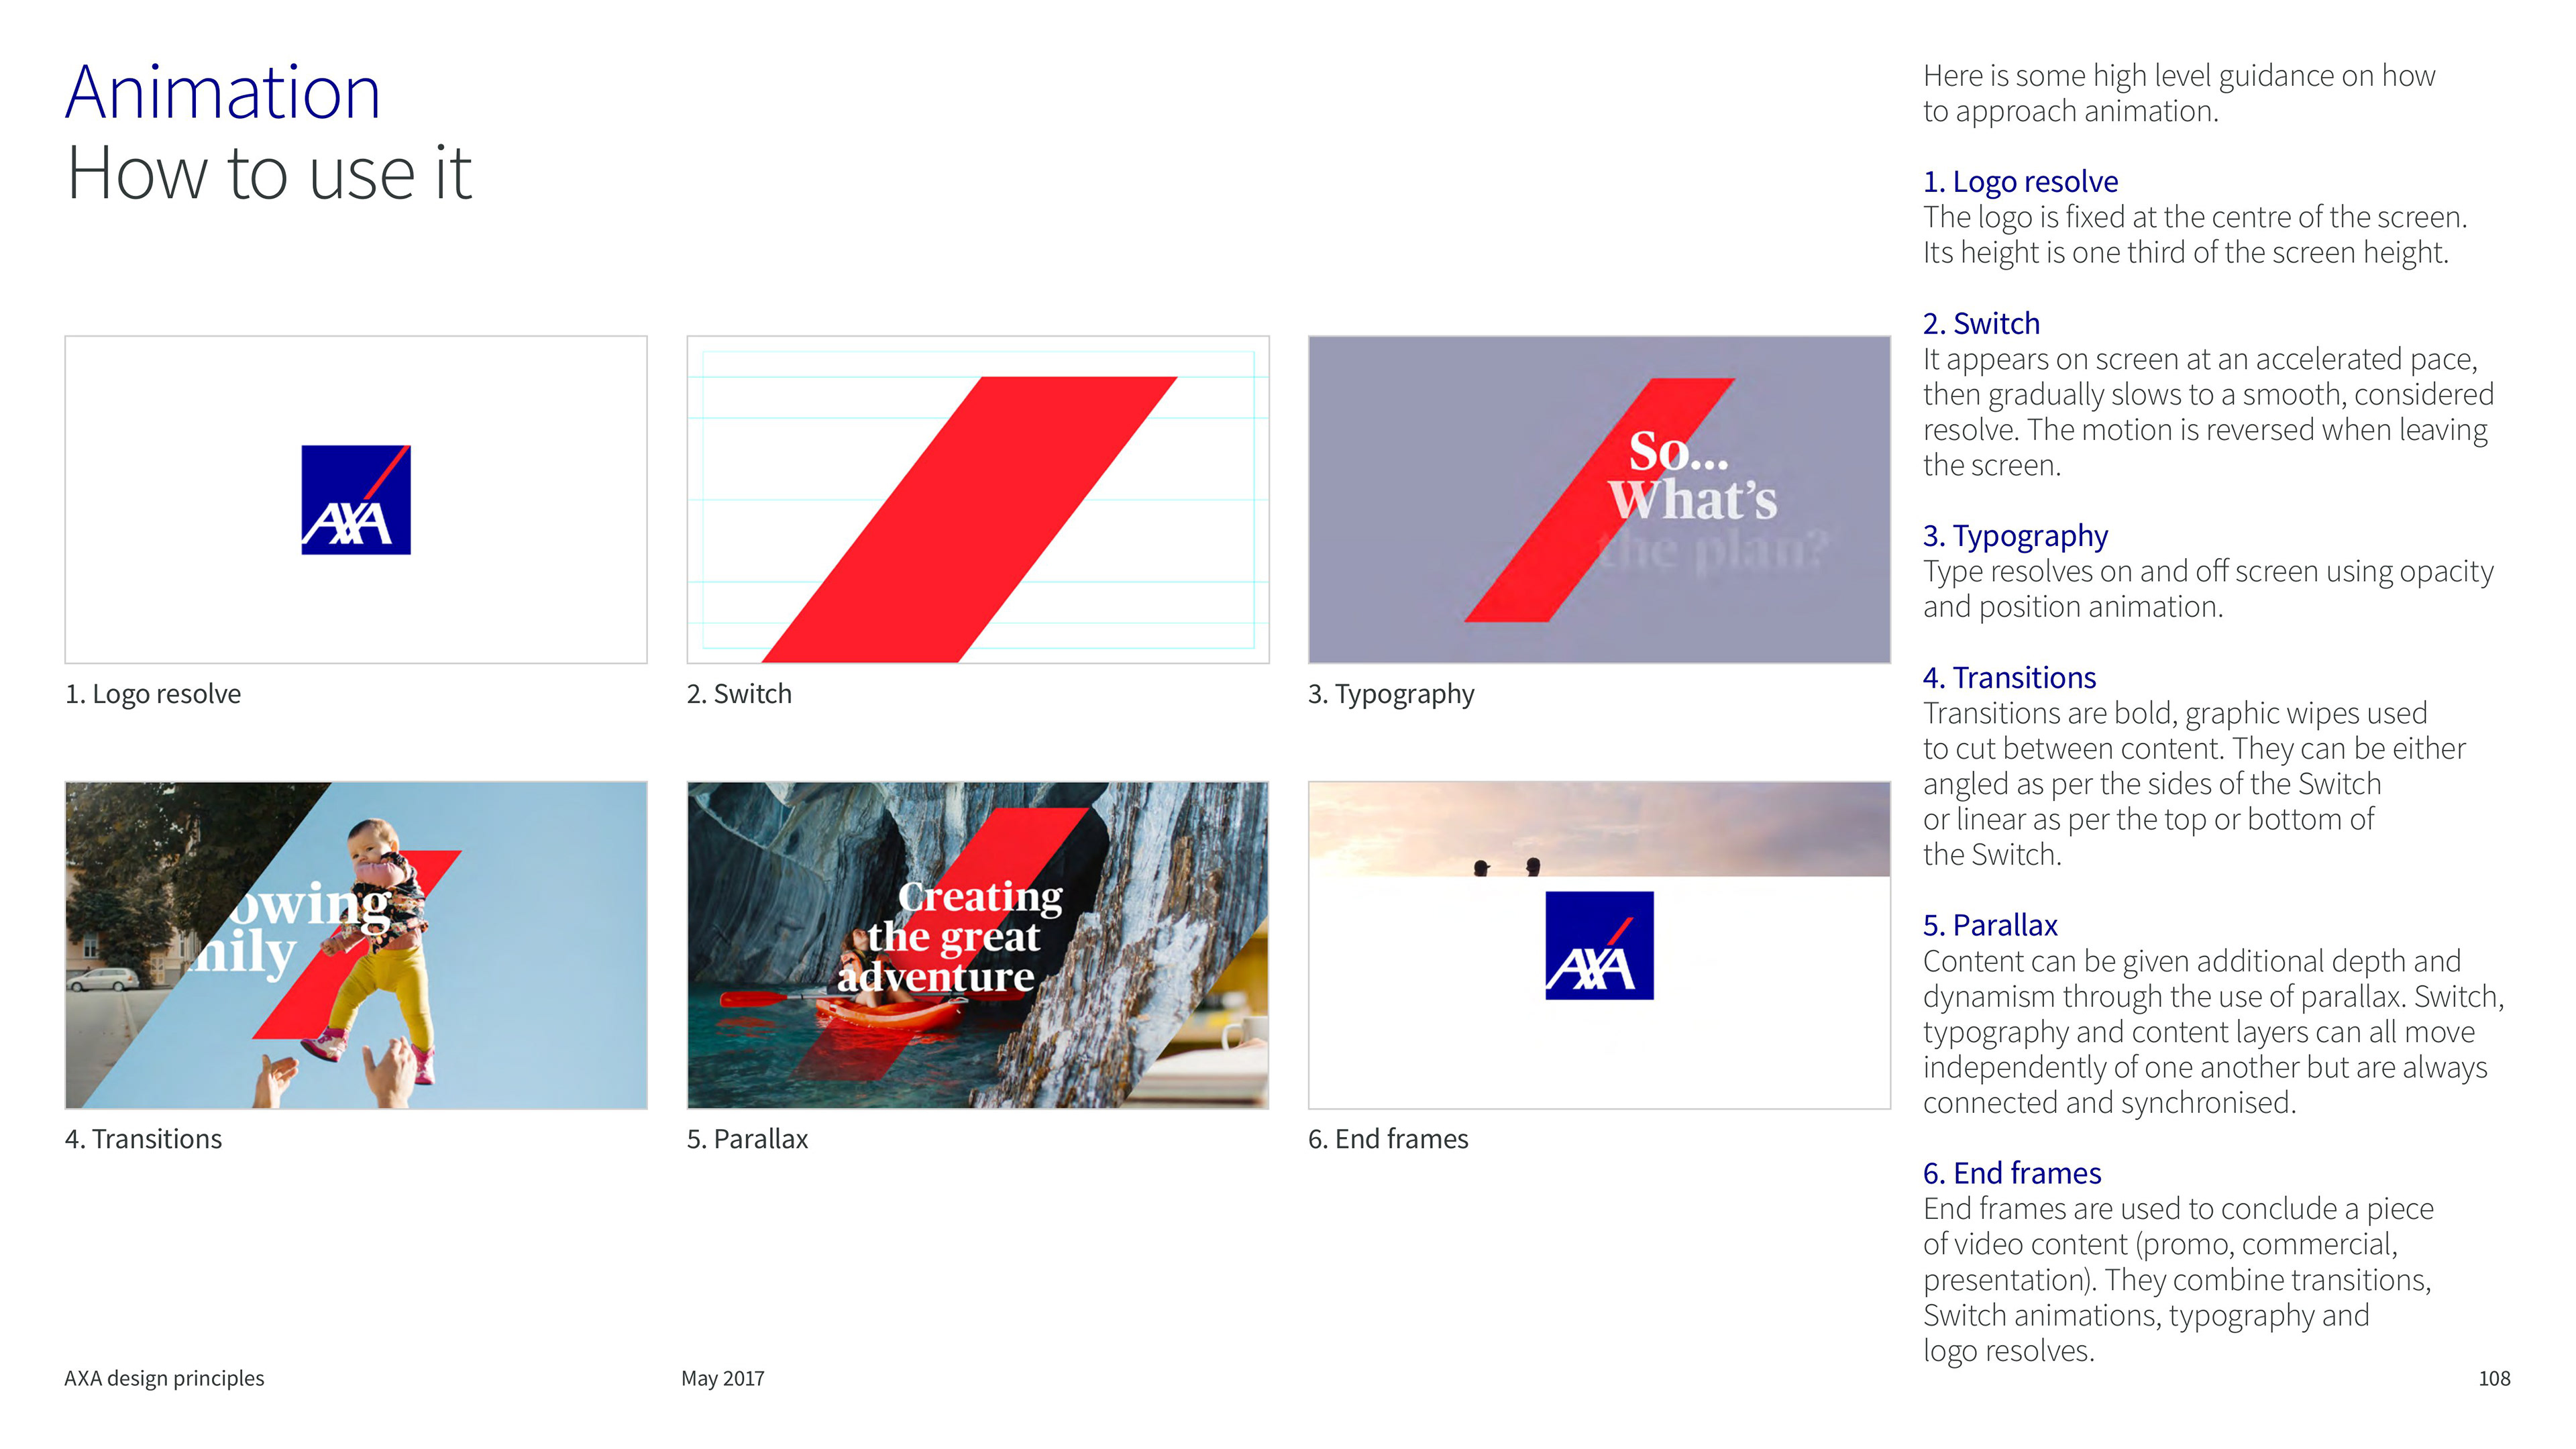Click the 'Animation' page title
Viewport: 2576px width, 1449px height.
point(223,92)
